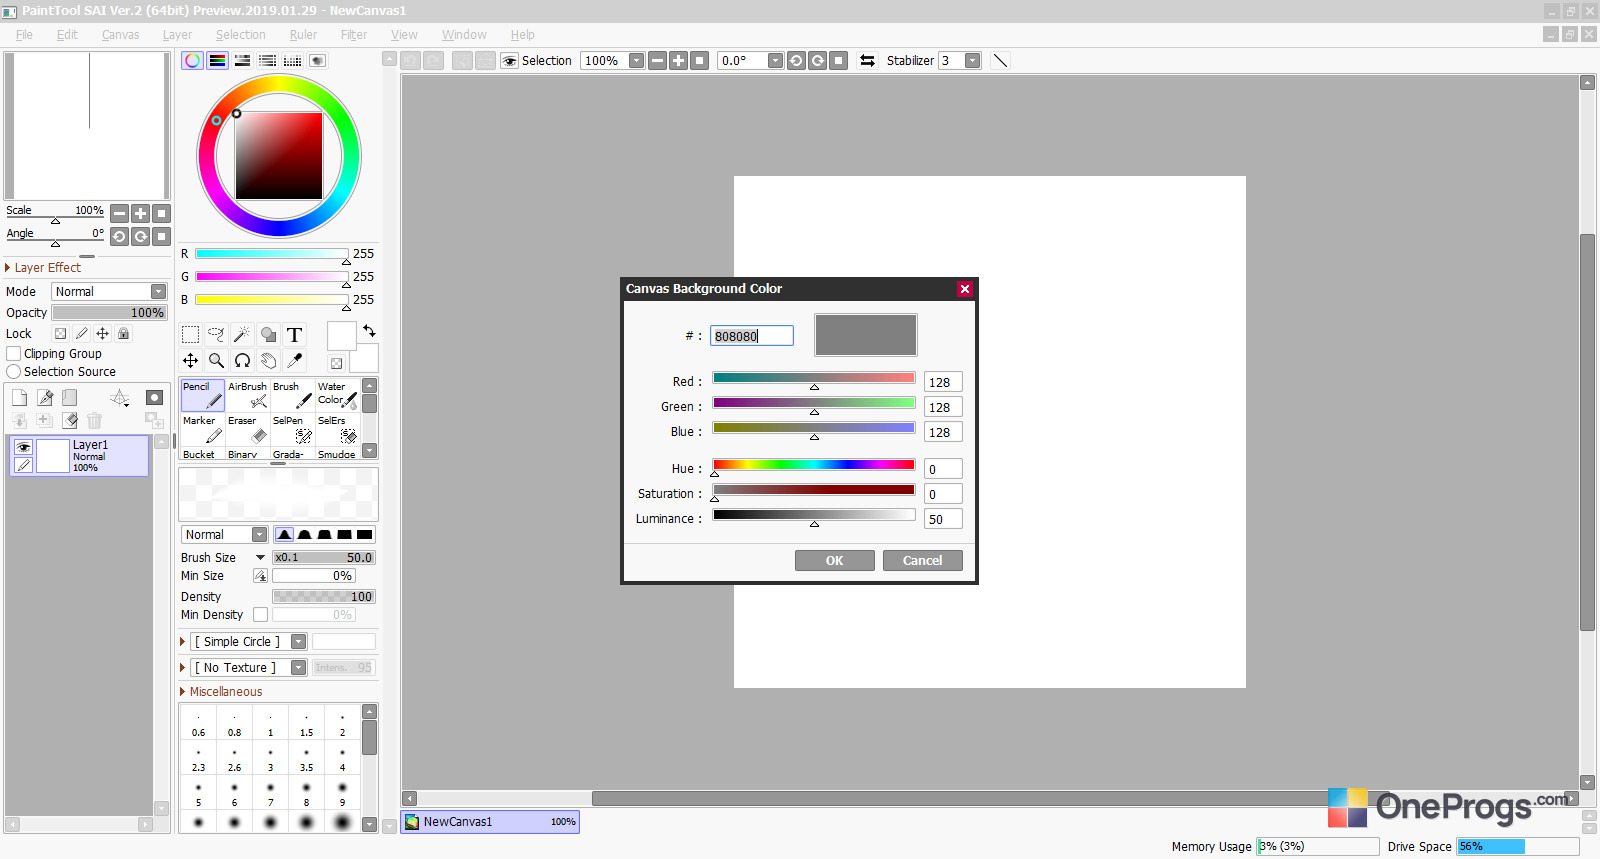Select the Brush tool
The width and height of the screenshot is (1600, 859).
click(293, 395)
